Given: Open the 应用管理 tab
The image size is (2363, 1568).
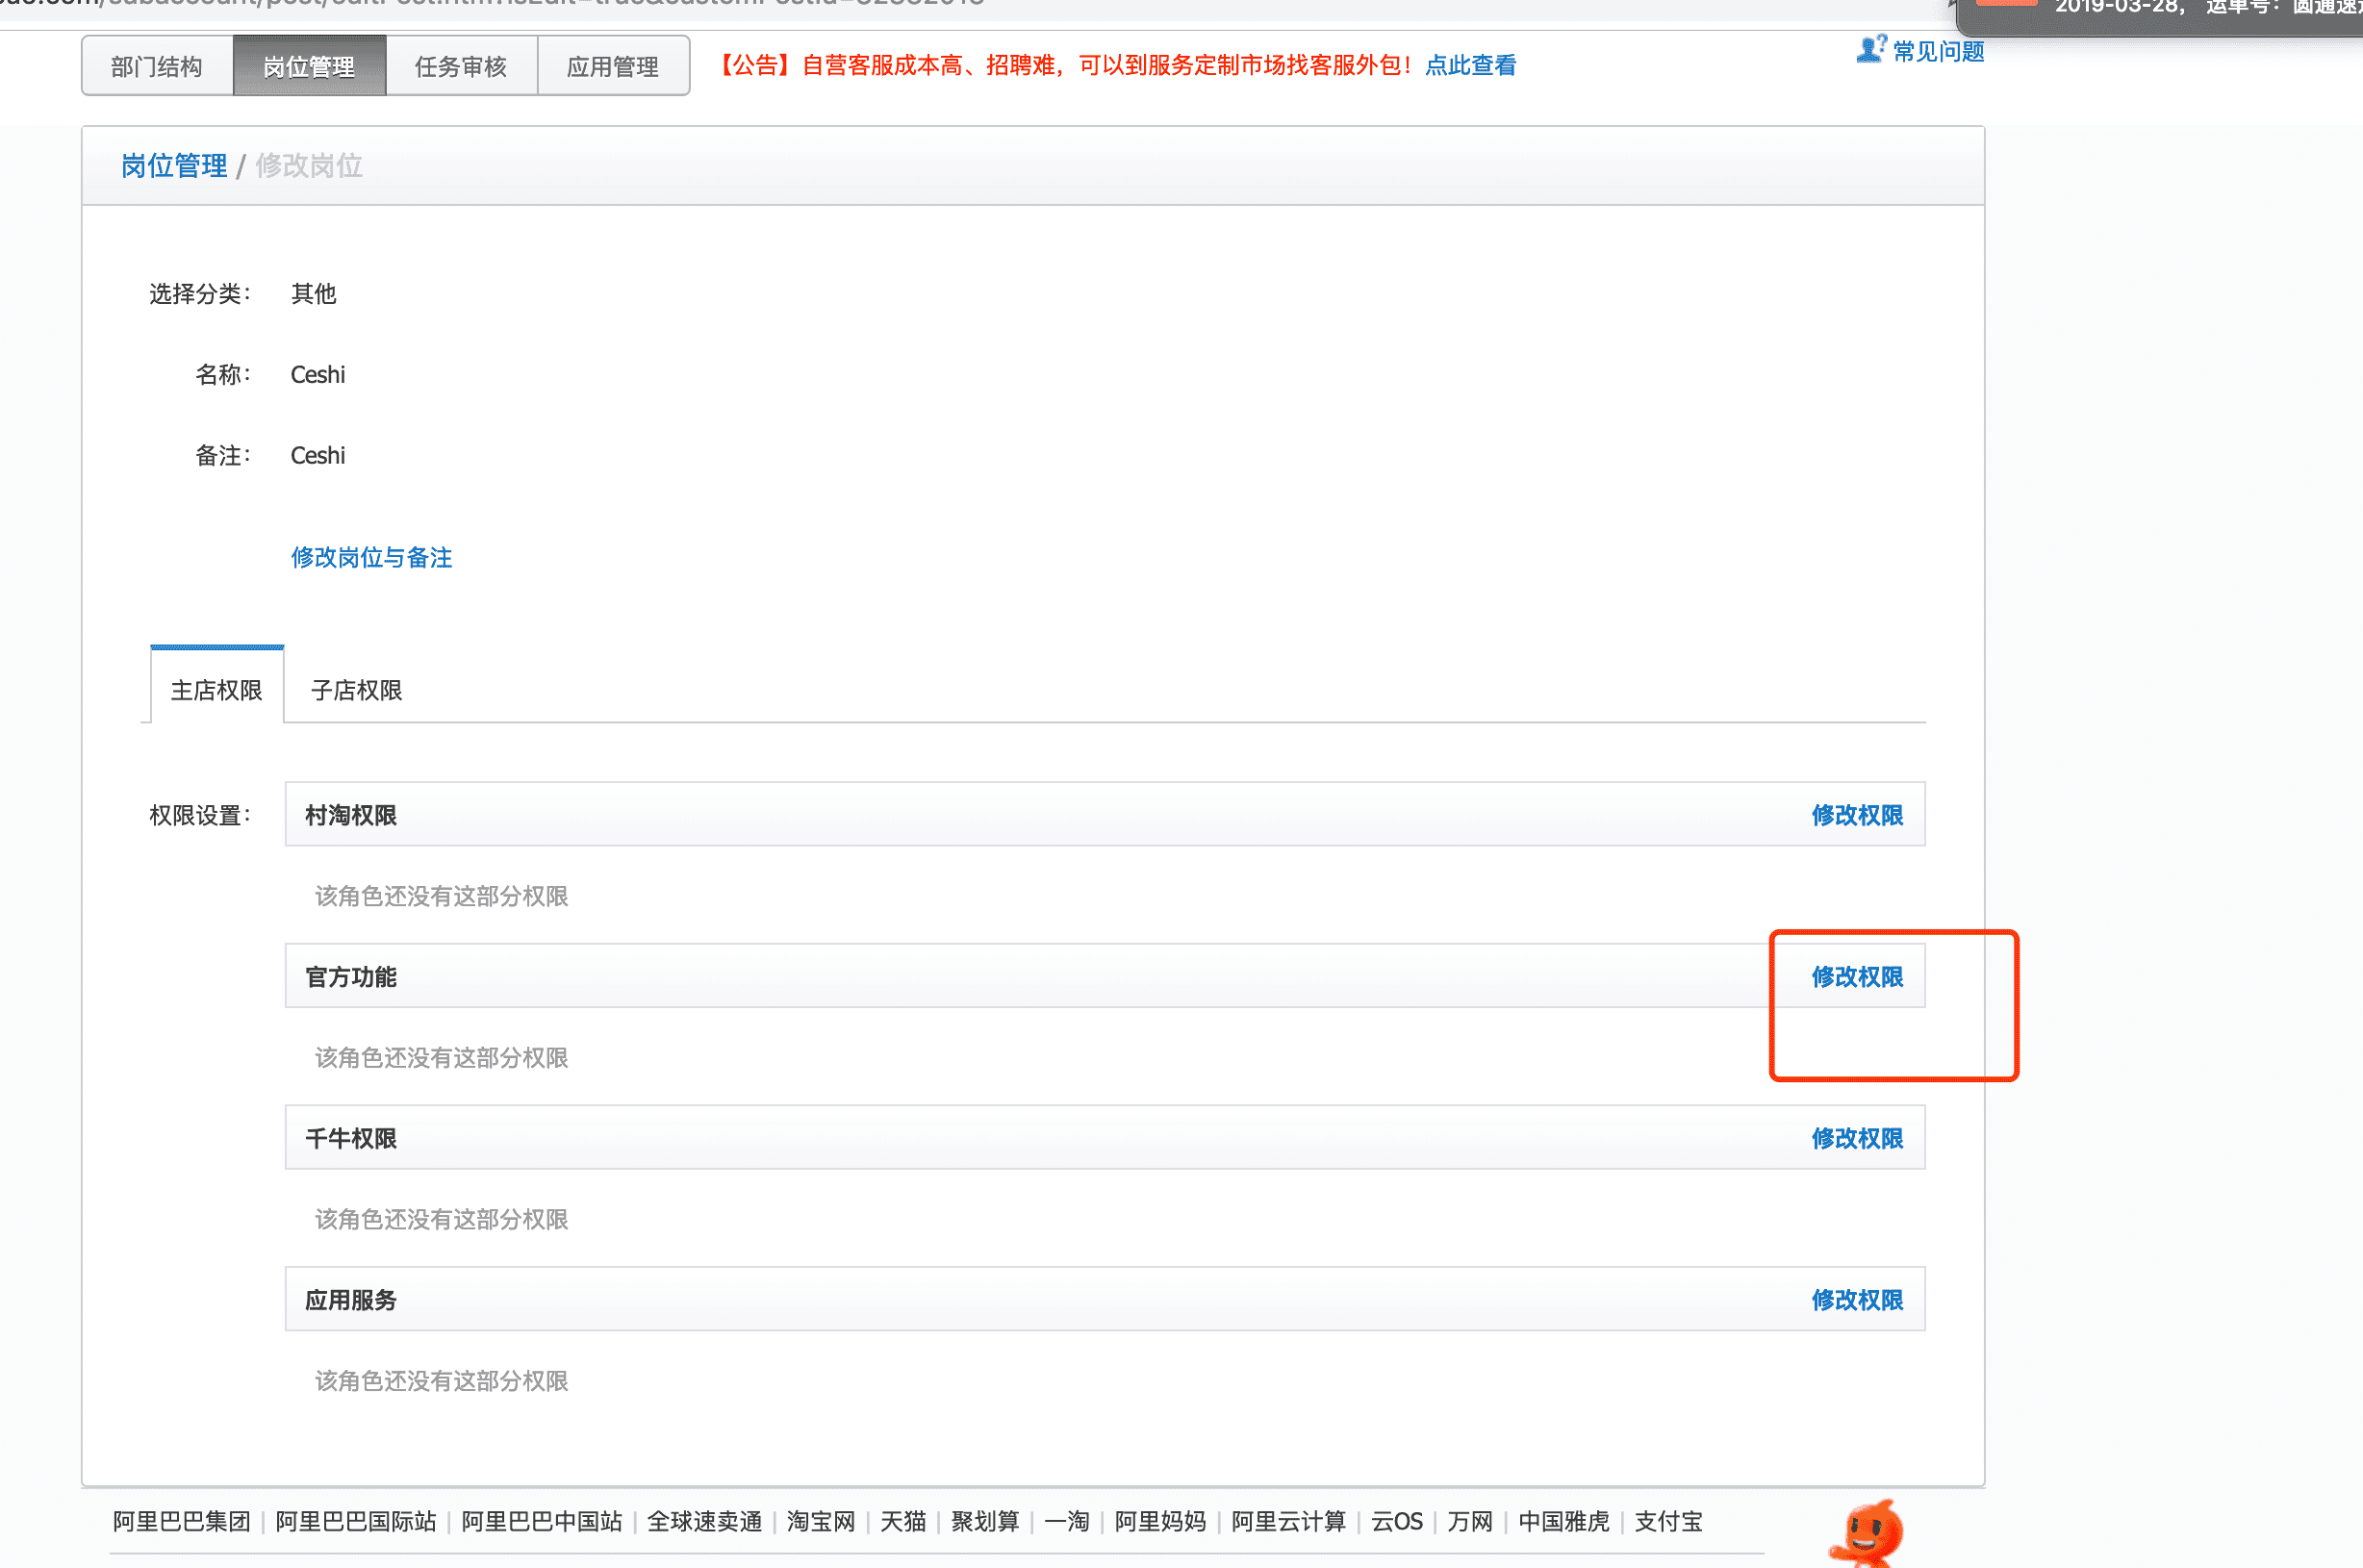Looking at the screenshot, I should 613,66.
